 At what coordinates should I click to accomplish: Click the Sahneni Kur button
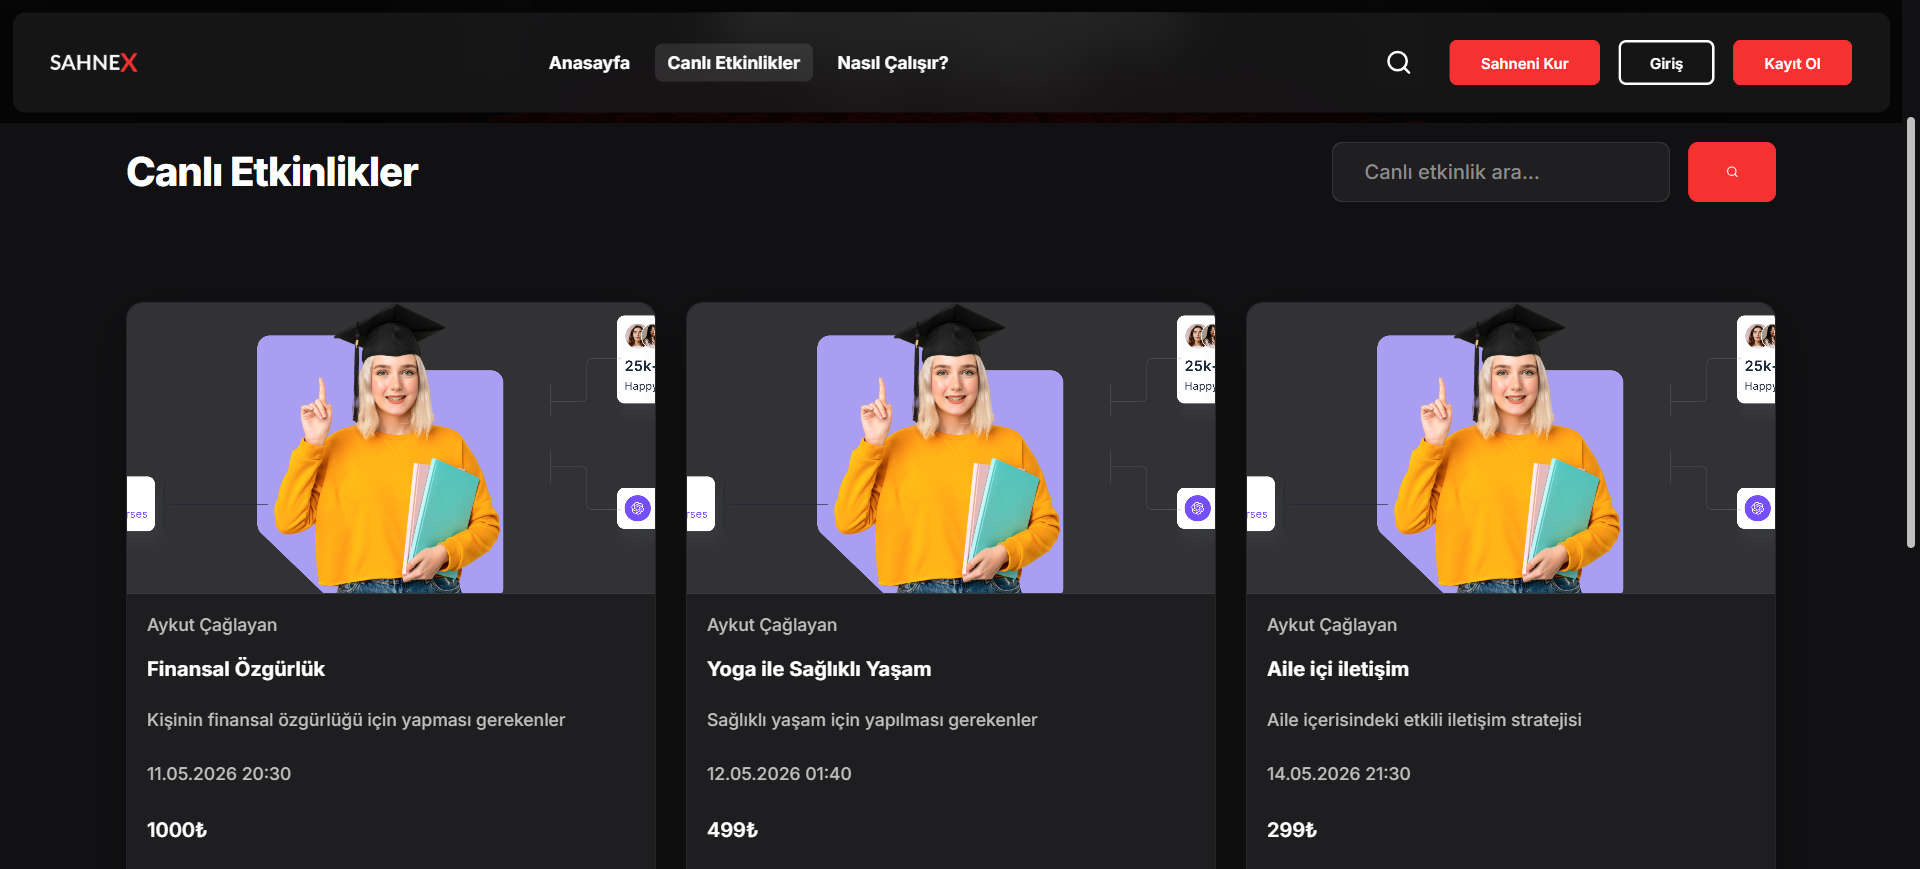pyautogui.click(x=1524, y=63)
